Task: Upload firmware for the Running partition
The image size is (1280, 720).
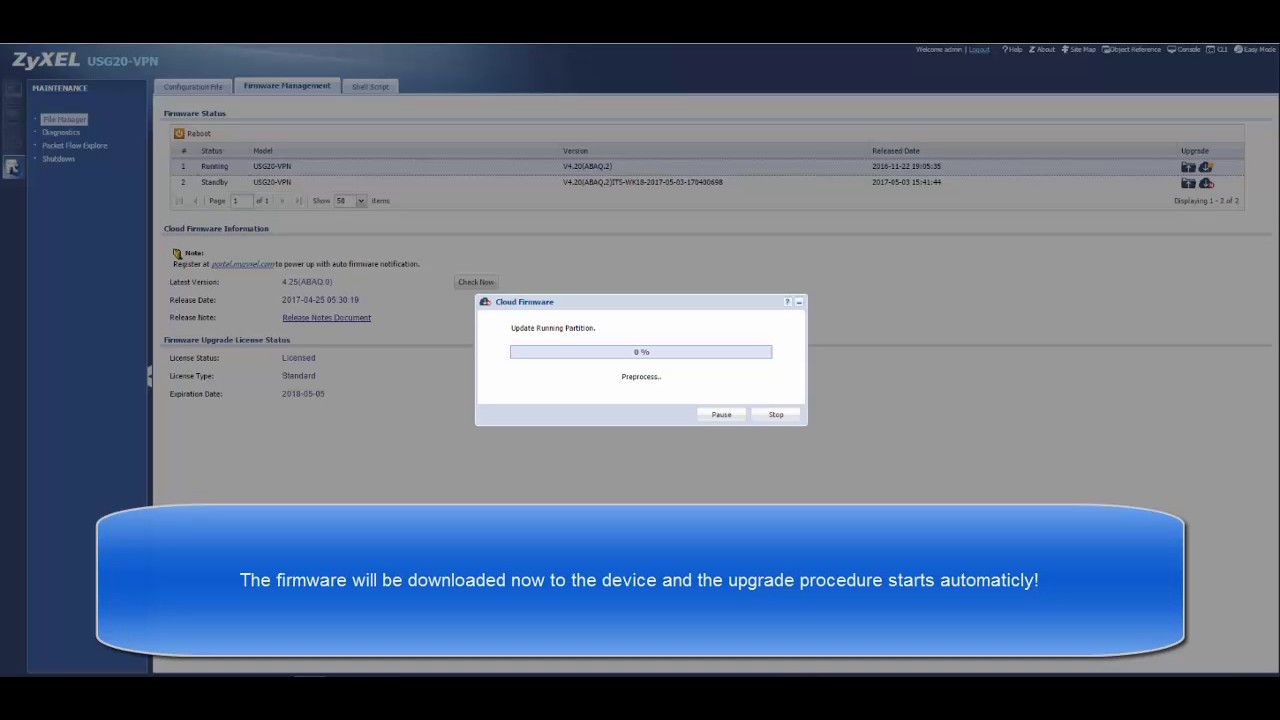Action: tap(1188, 167)
